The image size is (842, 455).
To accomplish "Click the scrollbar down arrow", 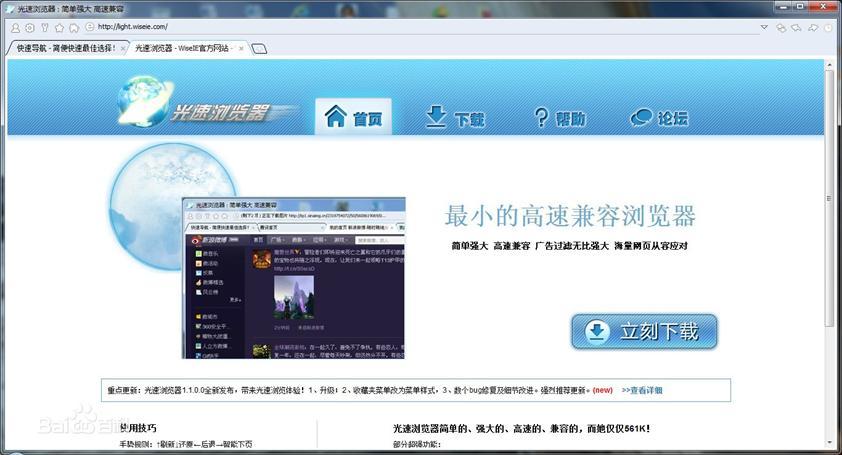I will tap(829, 443).
